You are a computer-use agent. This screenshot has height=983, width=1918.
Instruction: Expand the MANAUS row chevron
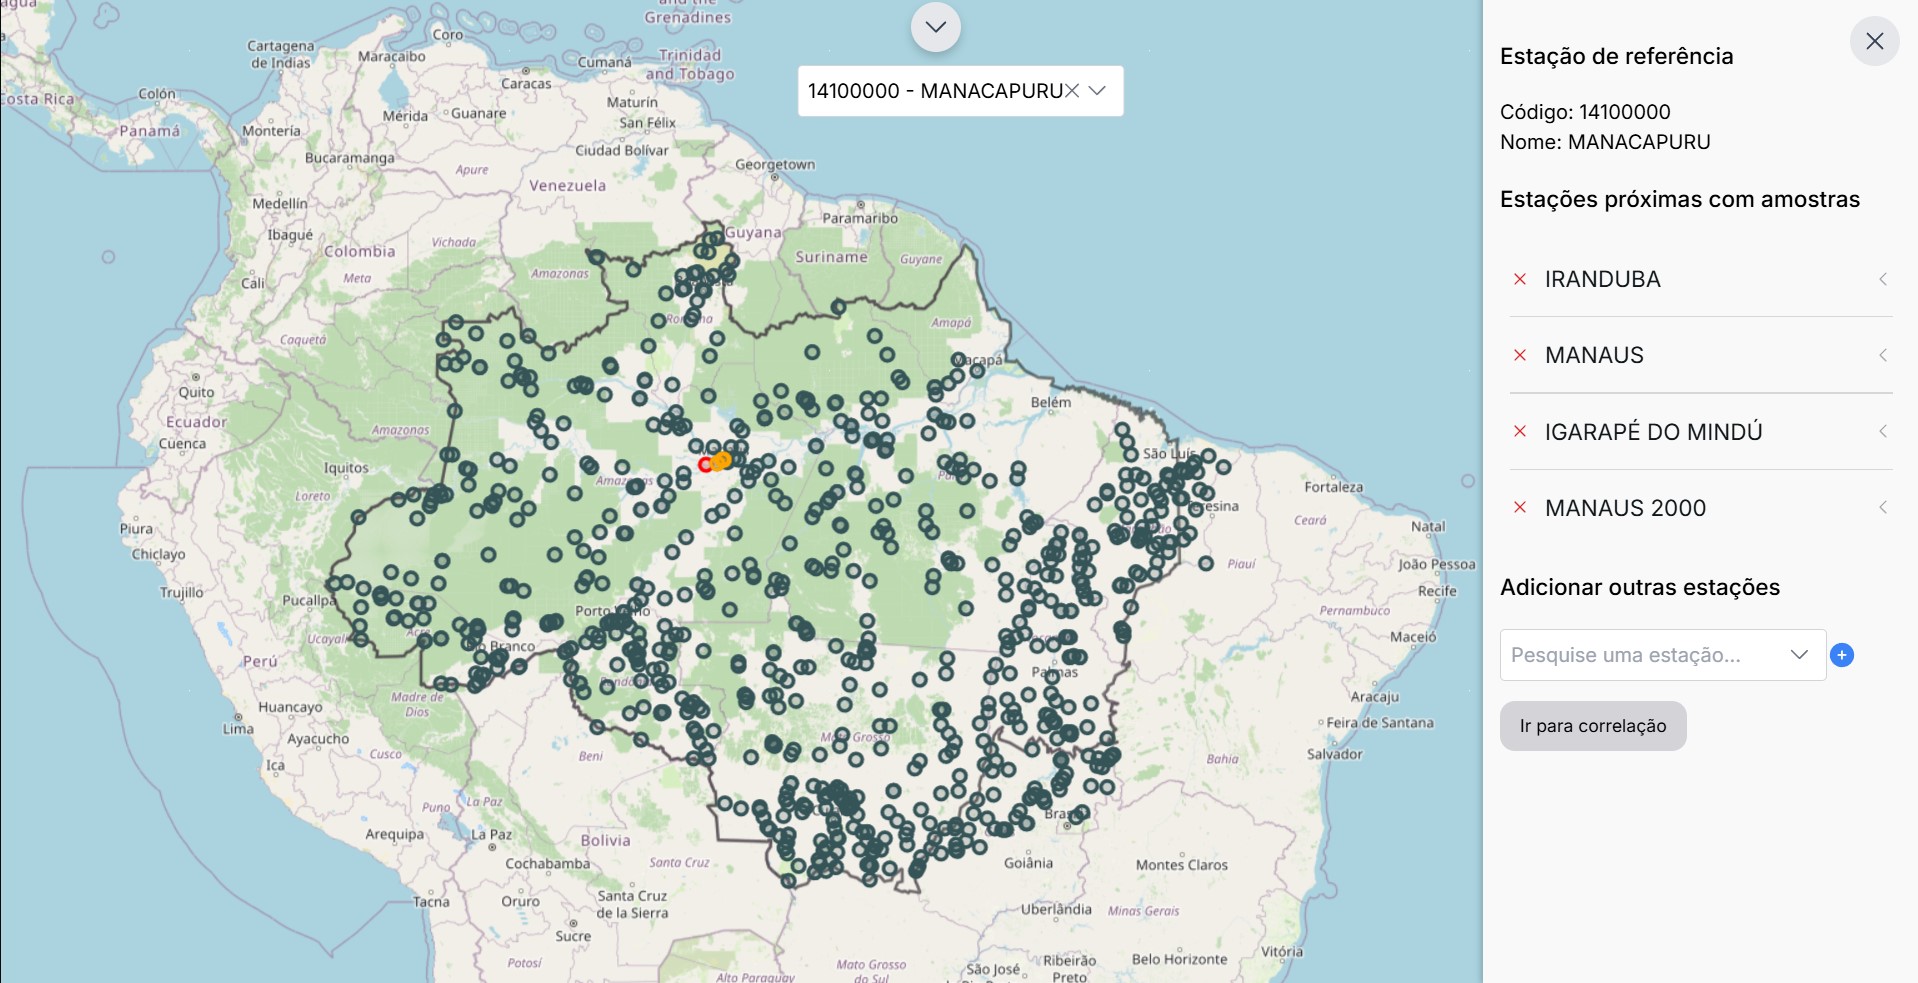point(1882,355)
